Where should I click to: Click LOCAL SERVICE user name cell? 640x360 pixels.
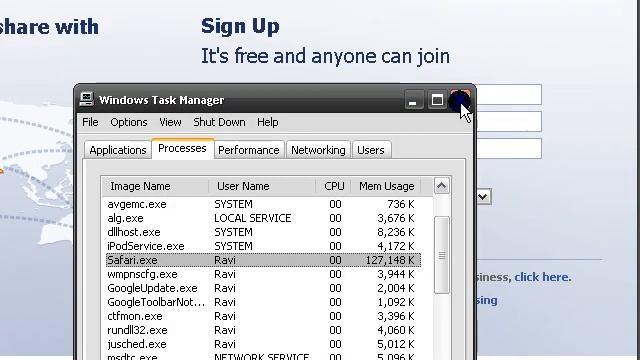pos(253,218)
